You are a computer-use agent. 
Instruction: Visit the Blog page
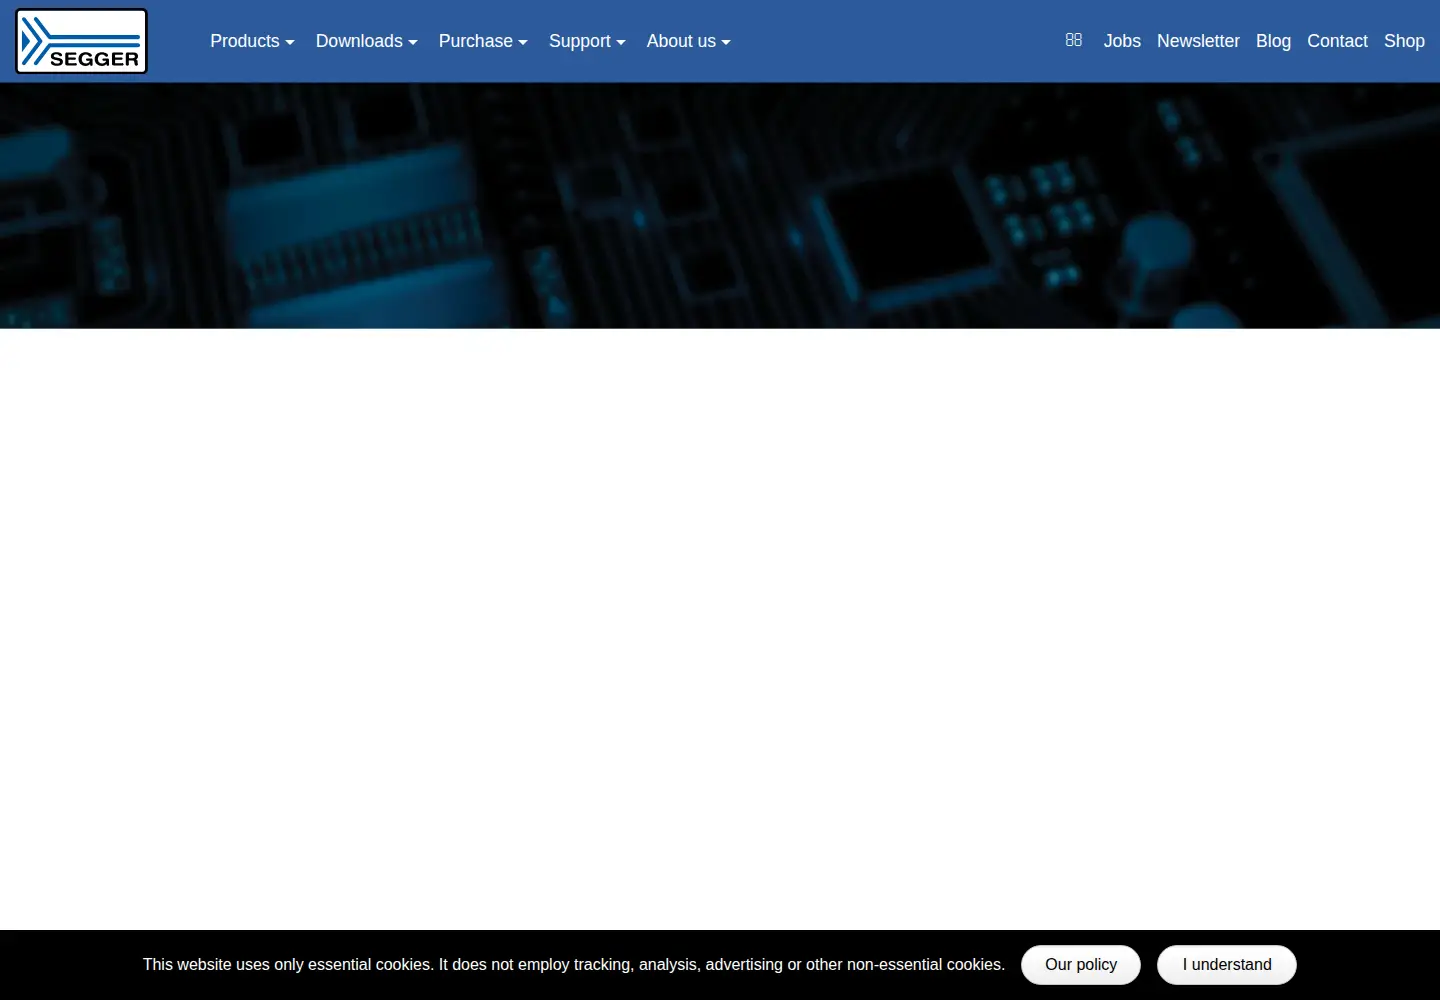click(x=1273, y=41)
